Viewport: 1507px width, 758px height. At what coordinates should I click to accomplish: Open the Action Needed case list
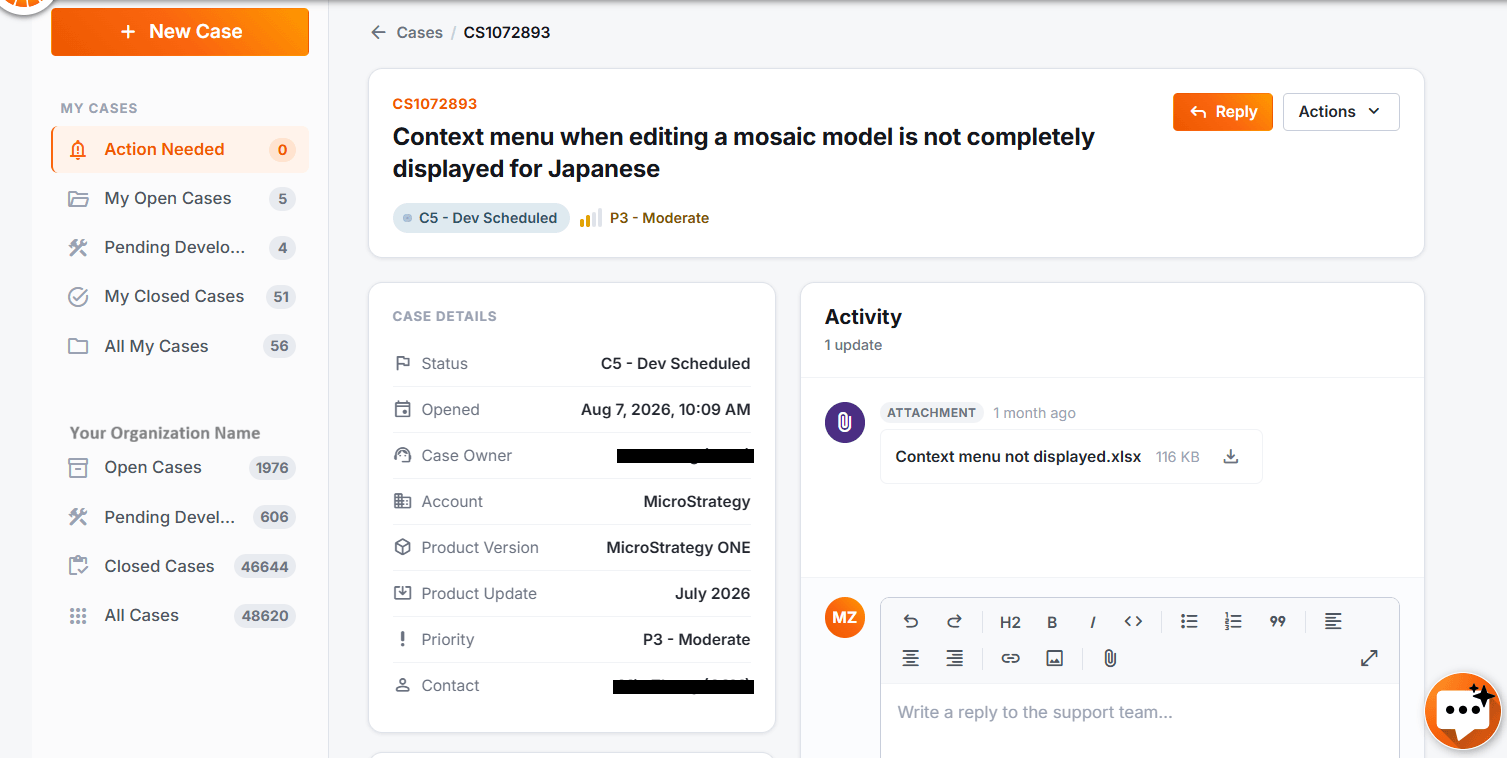point(180,150)
